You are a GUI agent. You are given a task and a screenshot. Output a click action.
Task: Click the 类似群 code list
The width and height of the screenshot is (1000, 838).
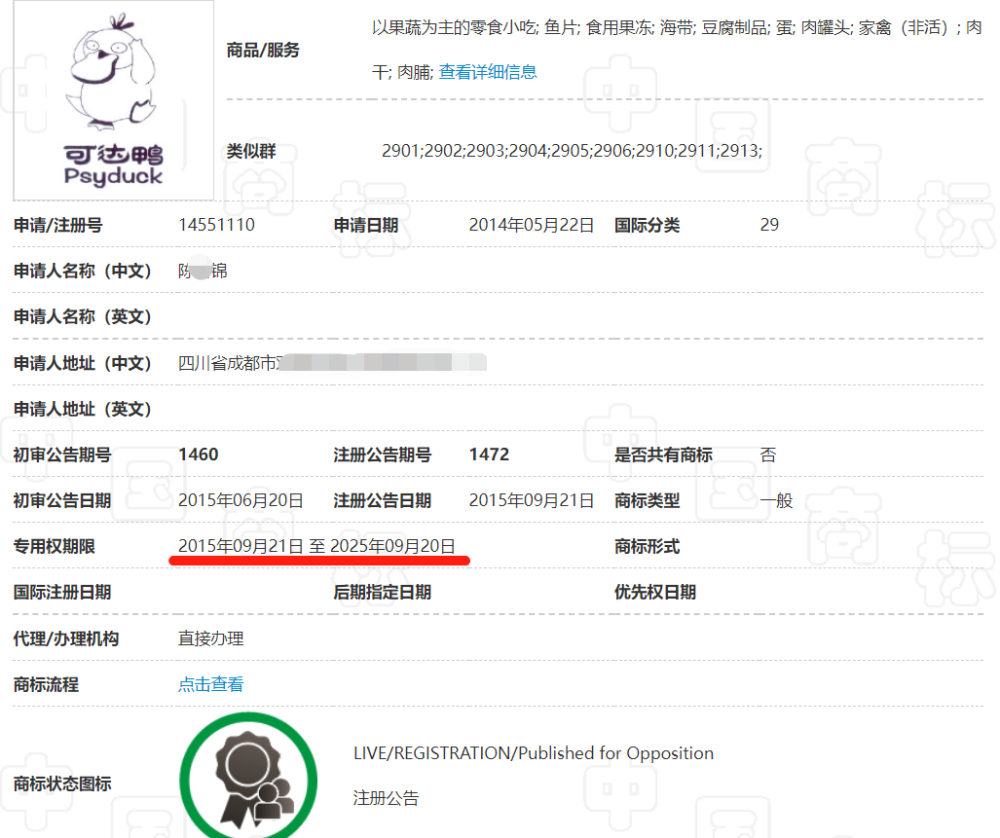(571, 152)
